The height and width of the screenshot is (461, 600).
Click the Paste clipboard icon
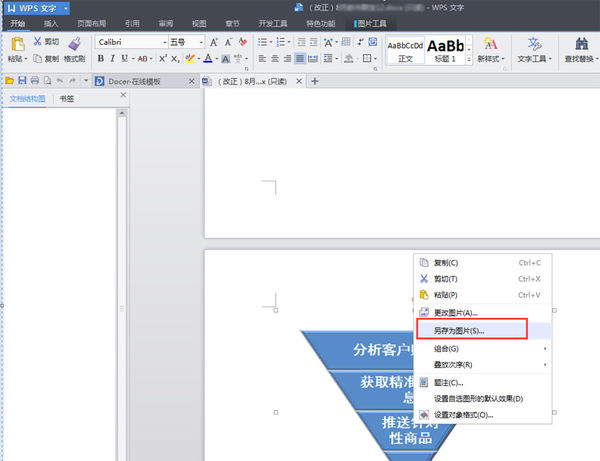[x=17, y=44]
